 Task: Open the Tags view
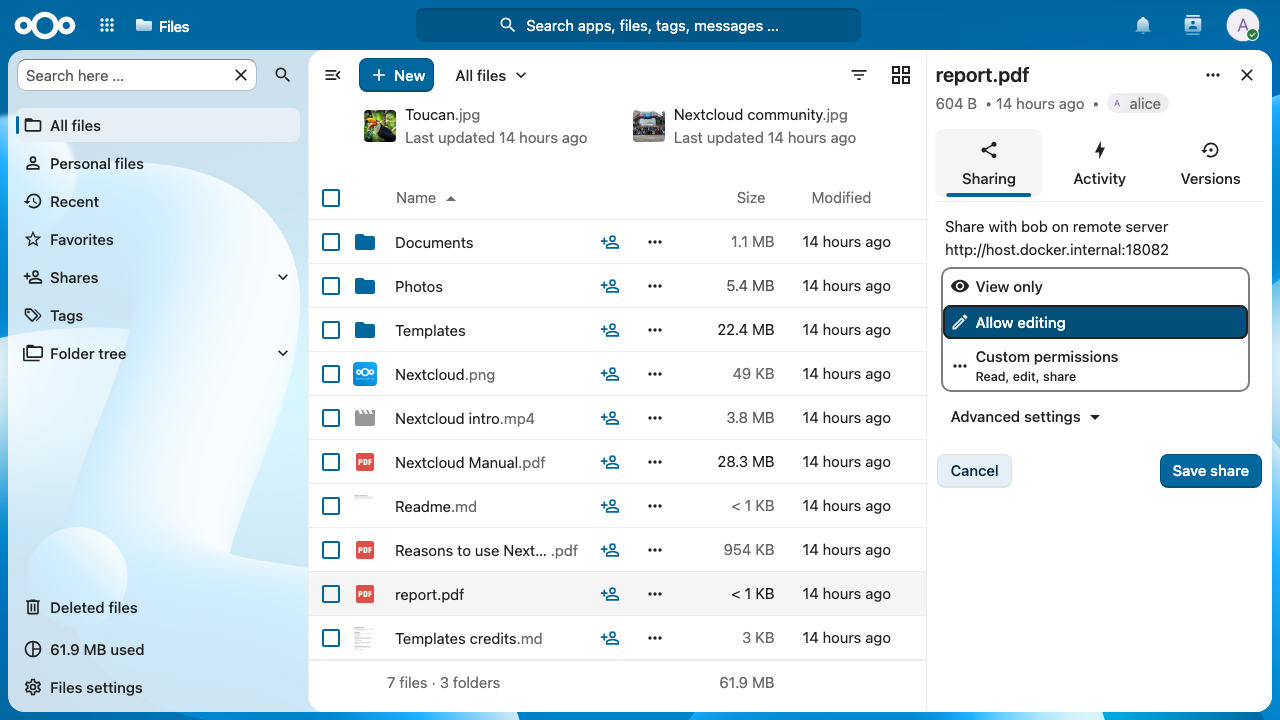(x=158, y=316)
